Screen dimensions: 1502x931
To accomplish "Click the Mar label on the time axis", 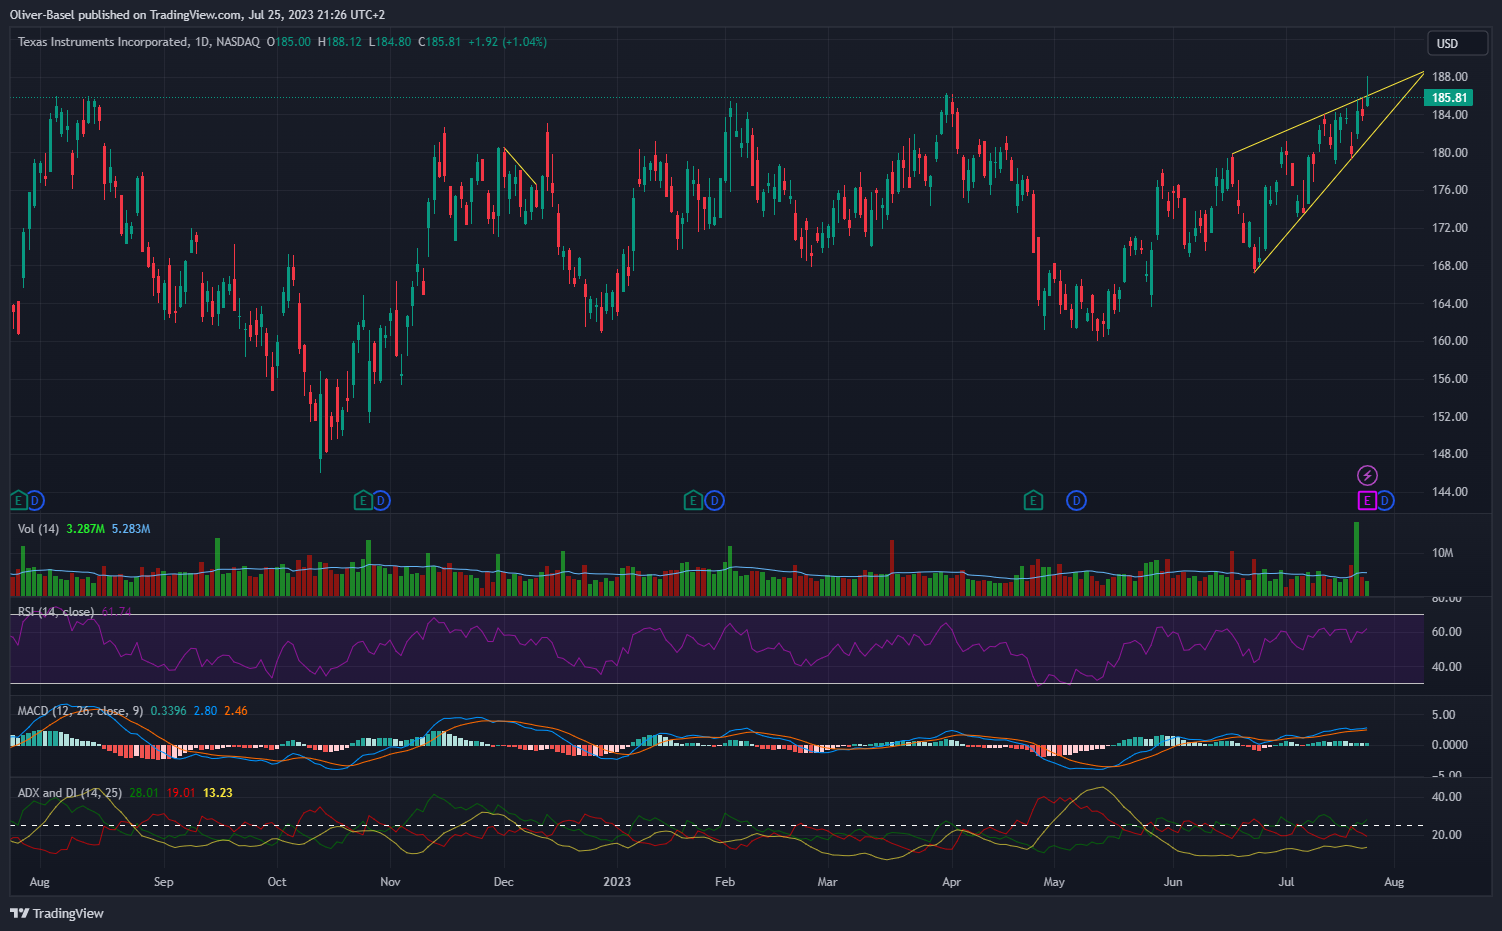I will [827, 882].
